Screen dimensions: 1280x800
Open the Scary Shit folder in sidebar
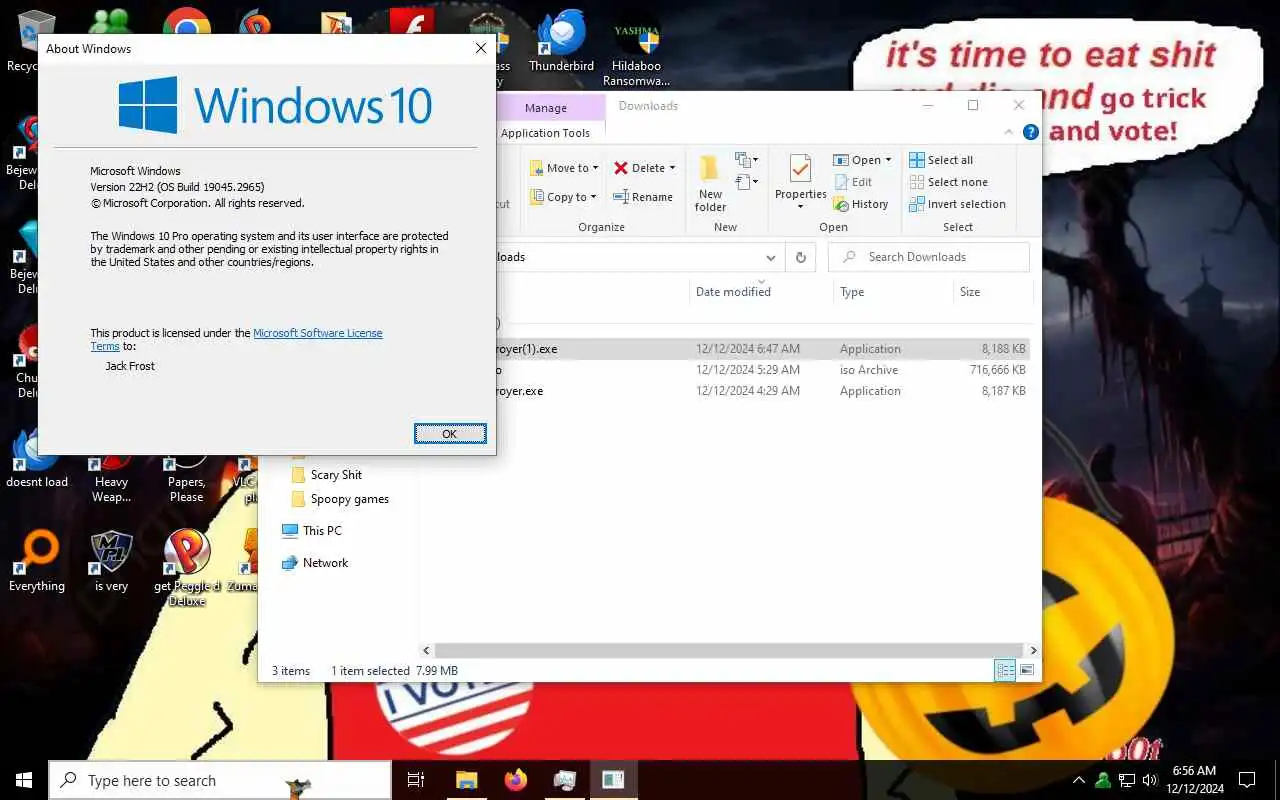click(x=336, y=475)
